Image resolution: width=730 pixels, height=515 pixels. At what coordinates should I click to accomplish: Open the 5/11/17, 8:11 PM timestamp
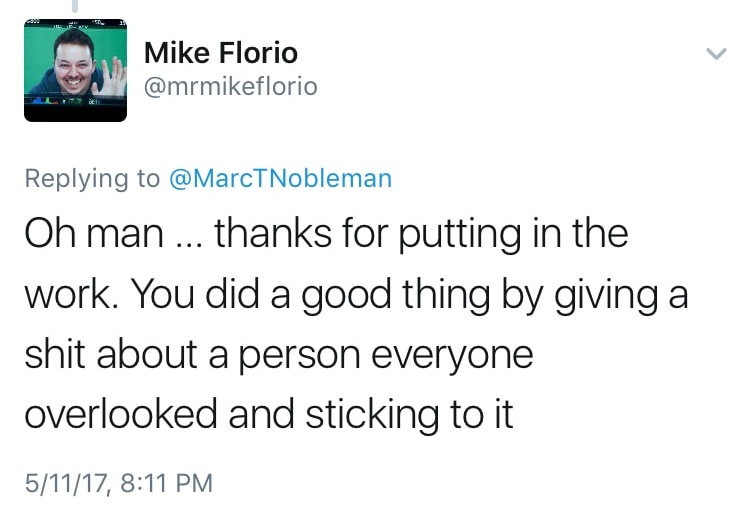point(118,483)
